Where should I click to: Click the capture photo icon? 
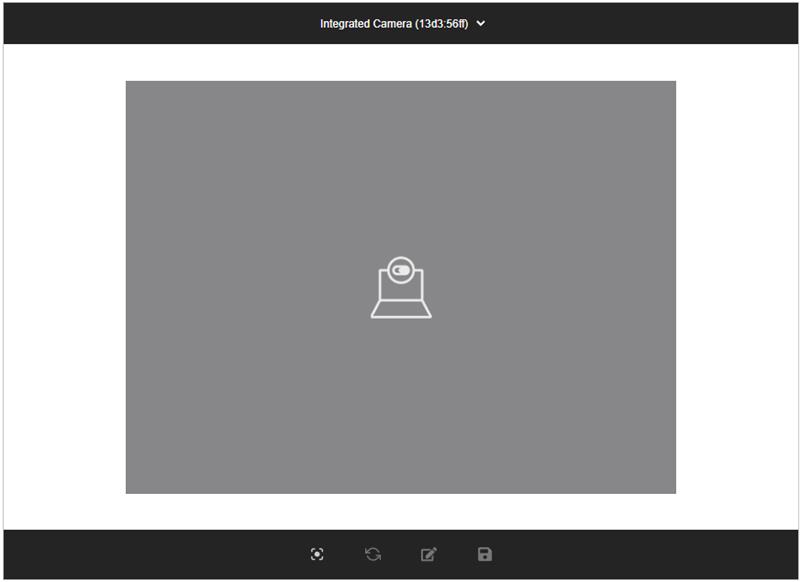pos(317,554)
